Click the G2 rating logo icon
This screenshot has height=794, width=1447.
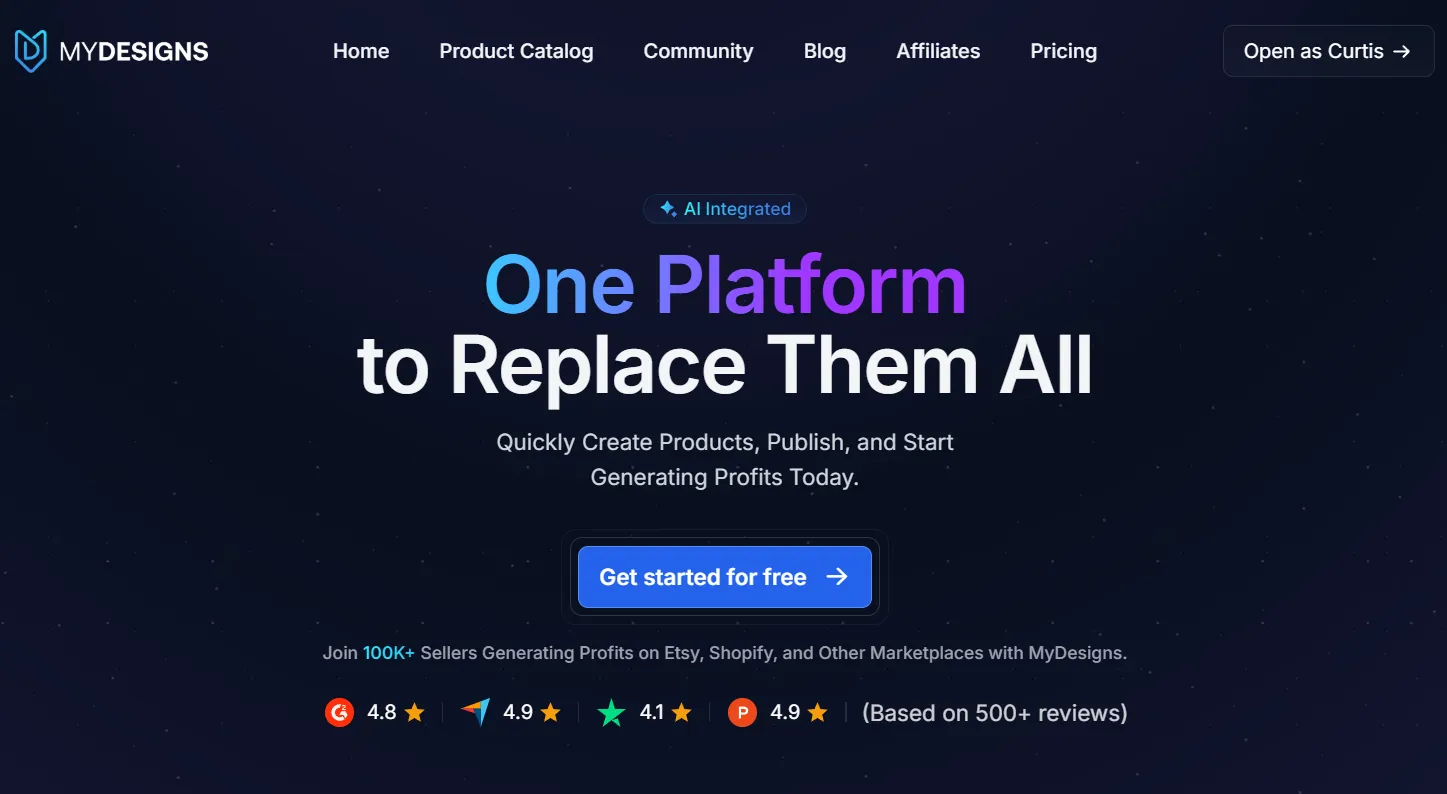(340, 713)
